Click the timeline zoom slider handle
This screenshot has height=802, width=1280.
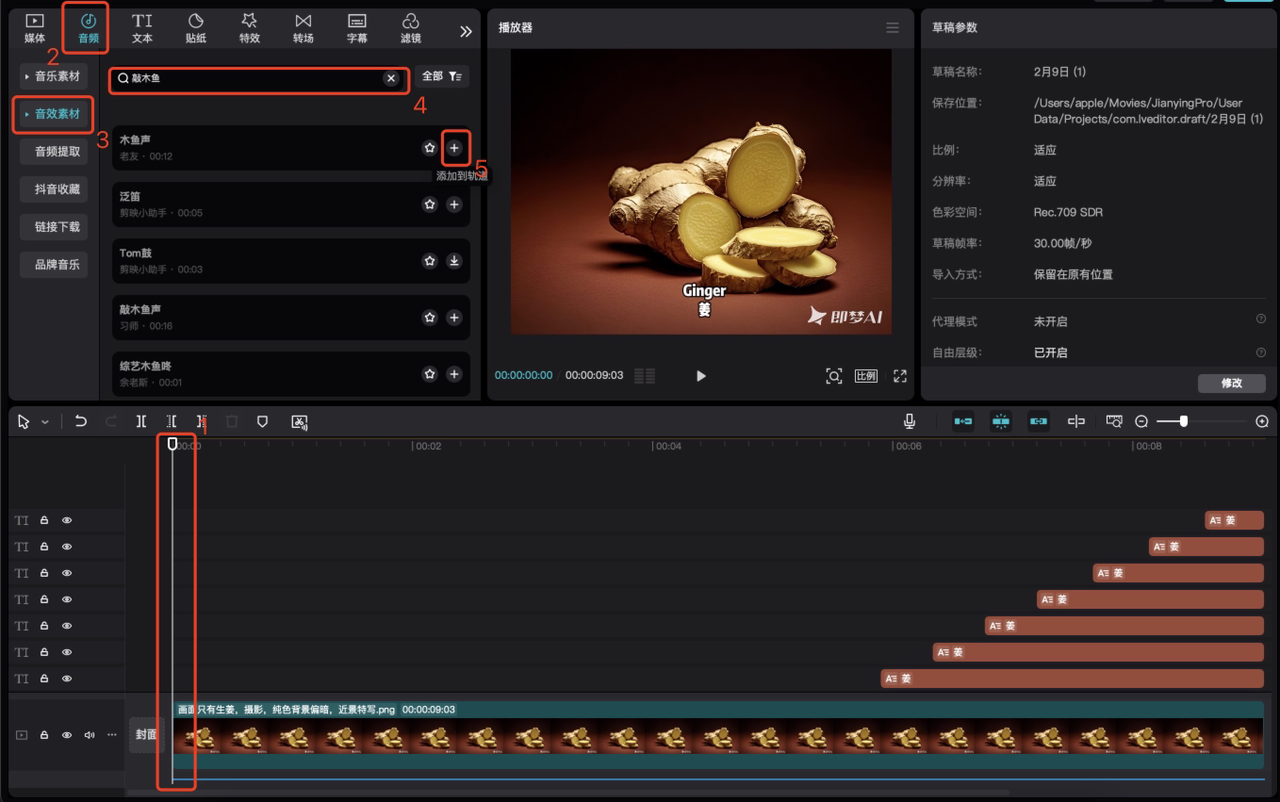coord(1183,422)
